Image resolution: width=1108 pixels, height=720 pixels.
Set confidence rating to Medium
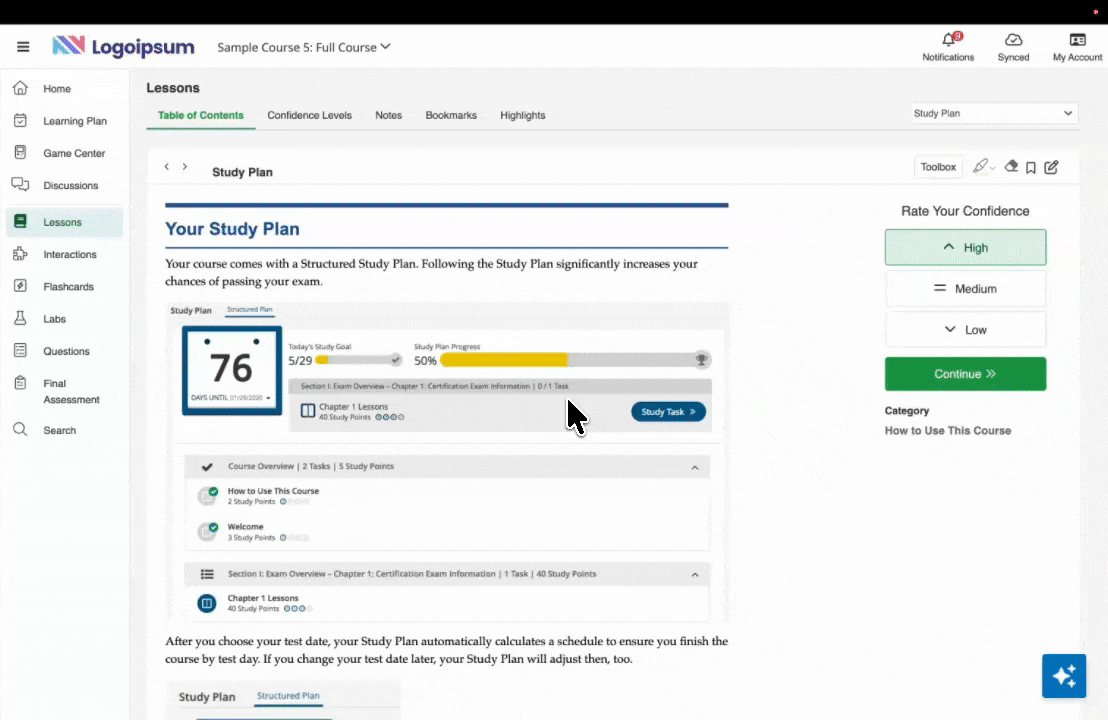(965, 289)
